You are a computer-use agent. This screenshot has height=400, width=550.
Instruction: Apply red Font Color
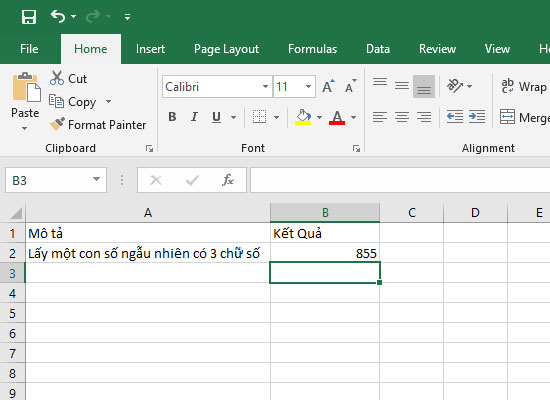click(337, 117)
